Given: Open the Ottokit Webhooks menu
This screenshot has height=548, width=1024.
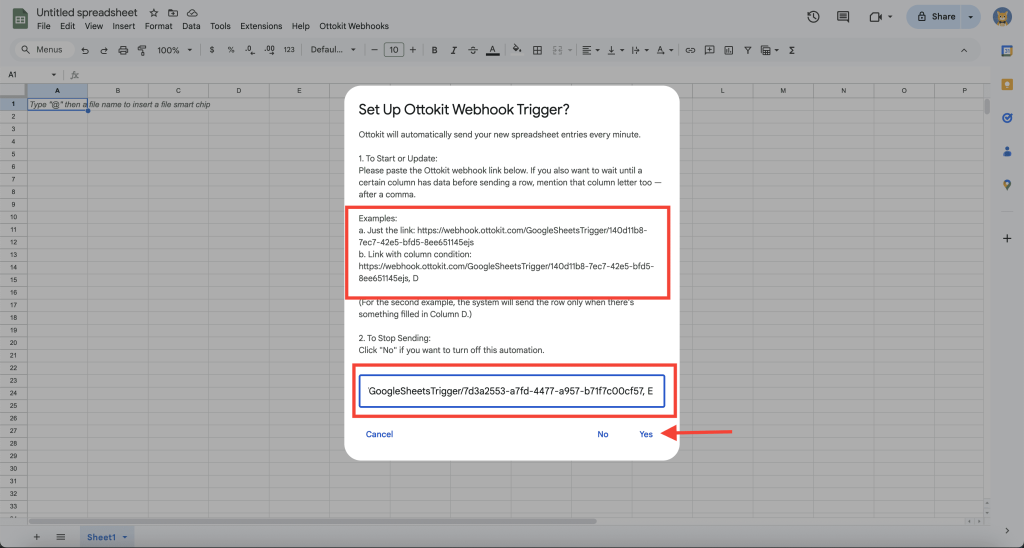Looking at the screenshot, I should [x=354, y=26].
